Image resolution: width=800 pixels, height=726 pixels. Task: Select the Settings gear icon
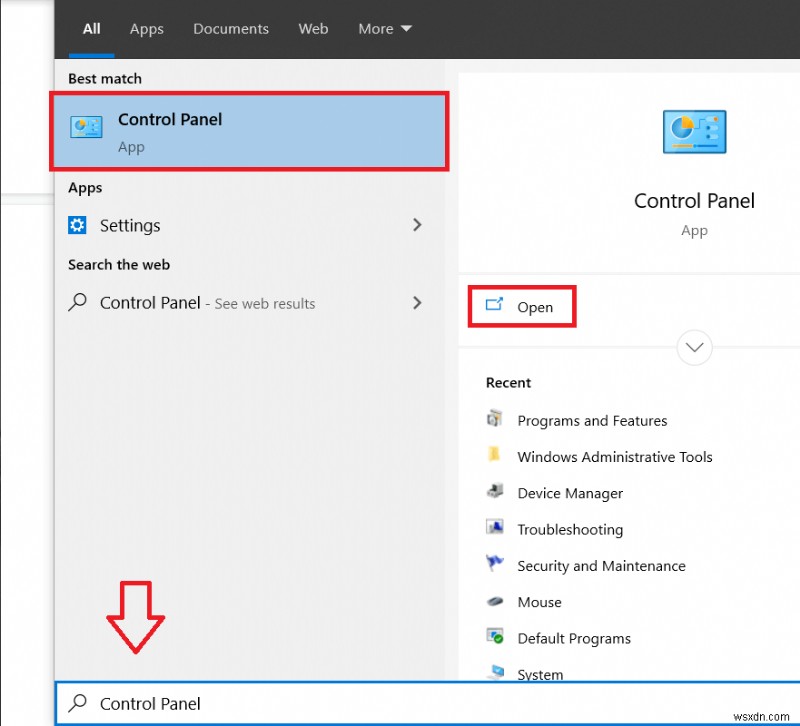click(x=77, y=225)
